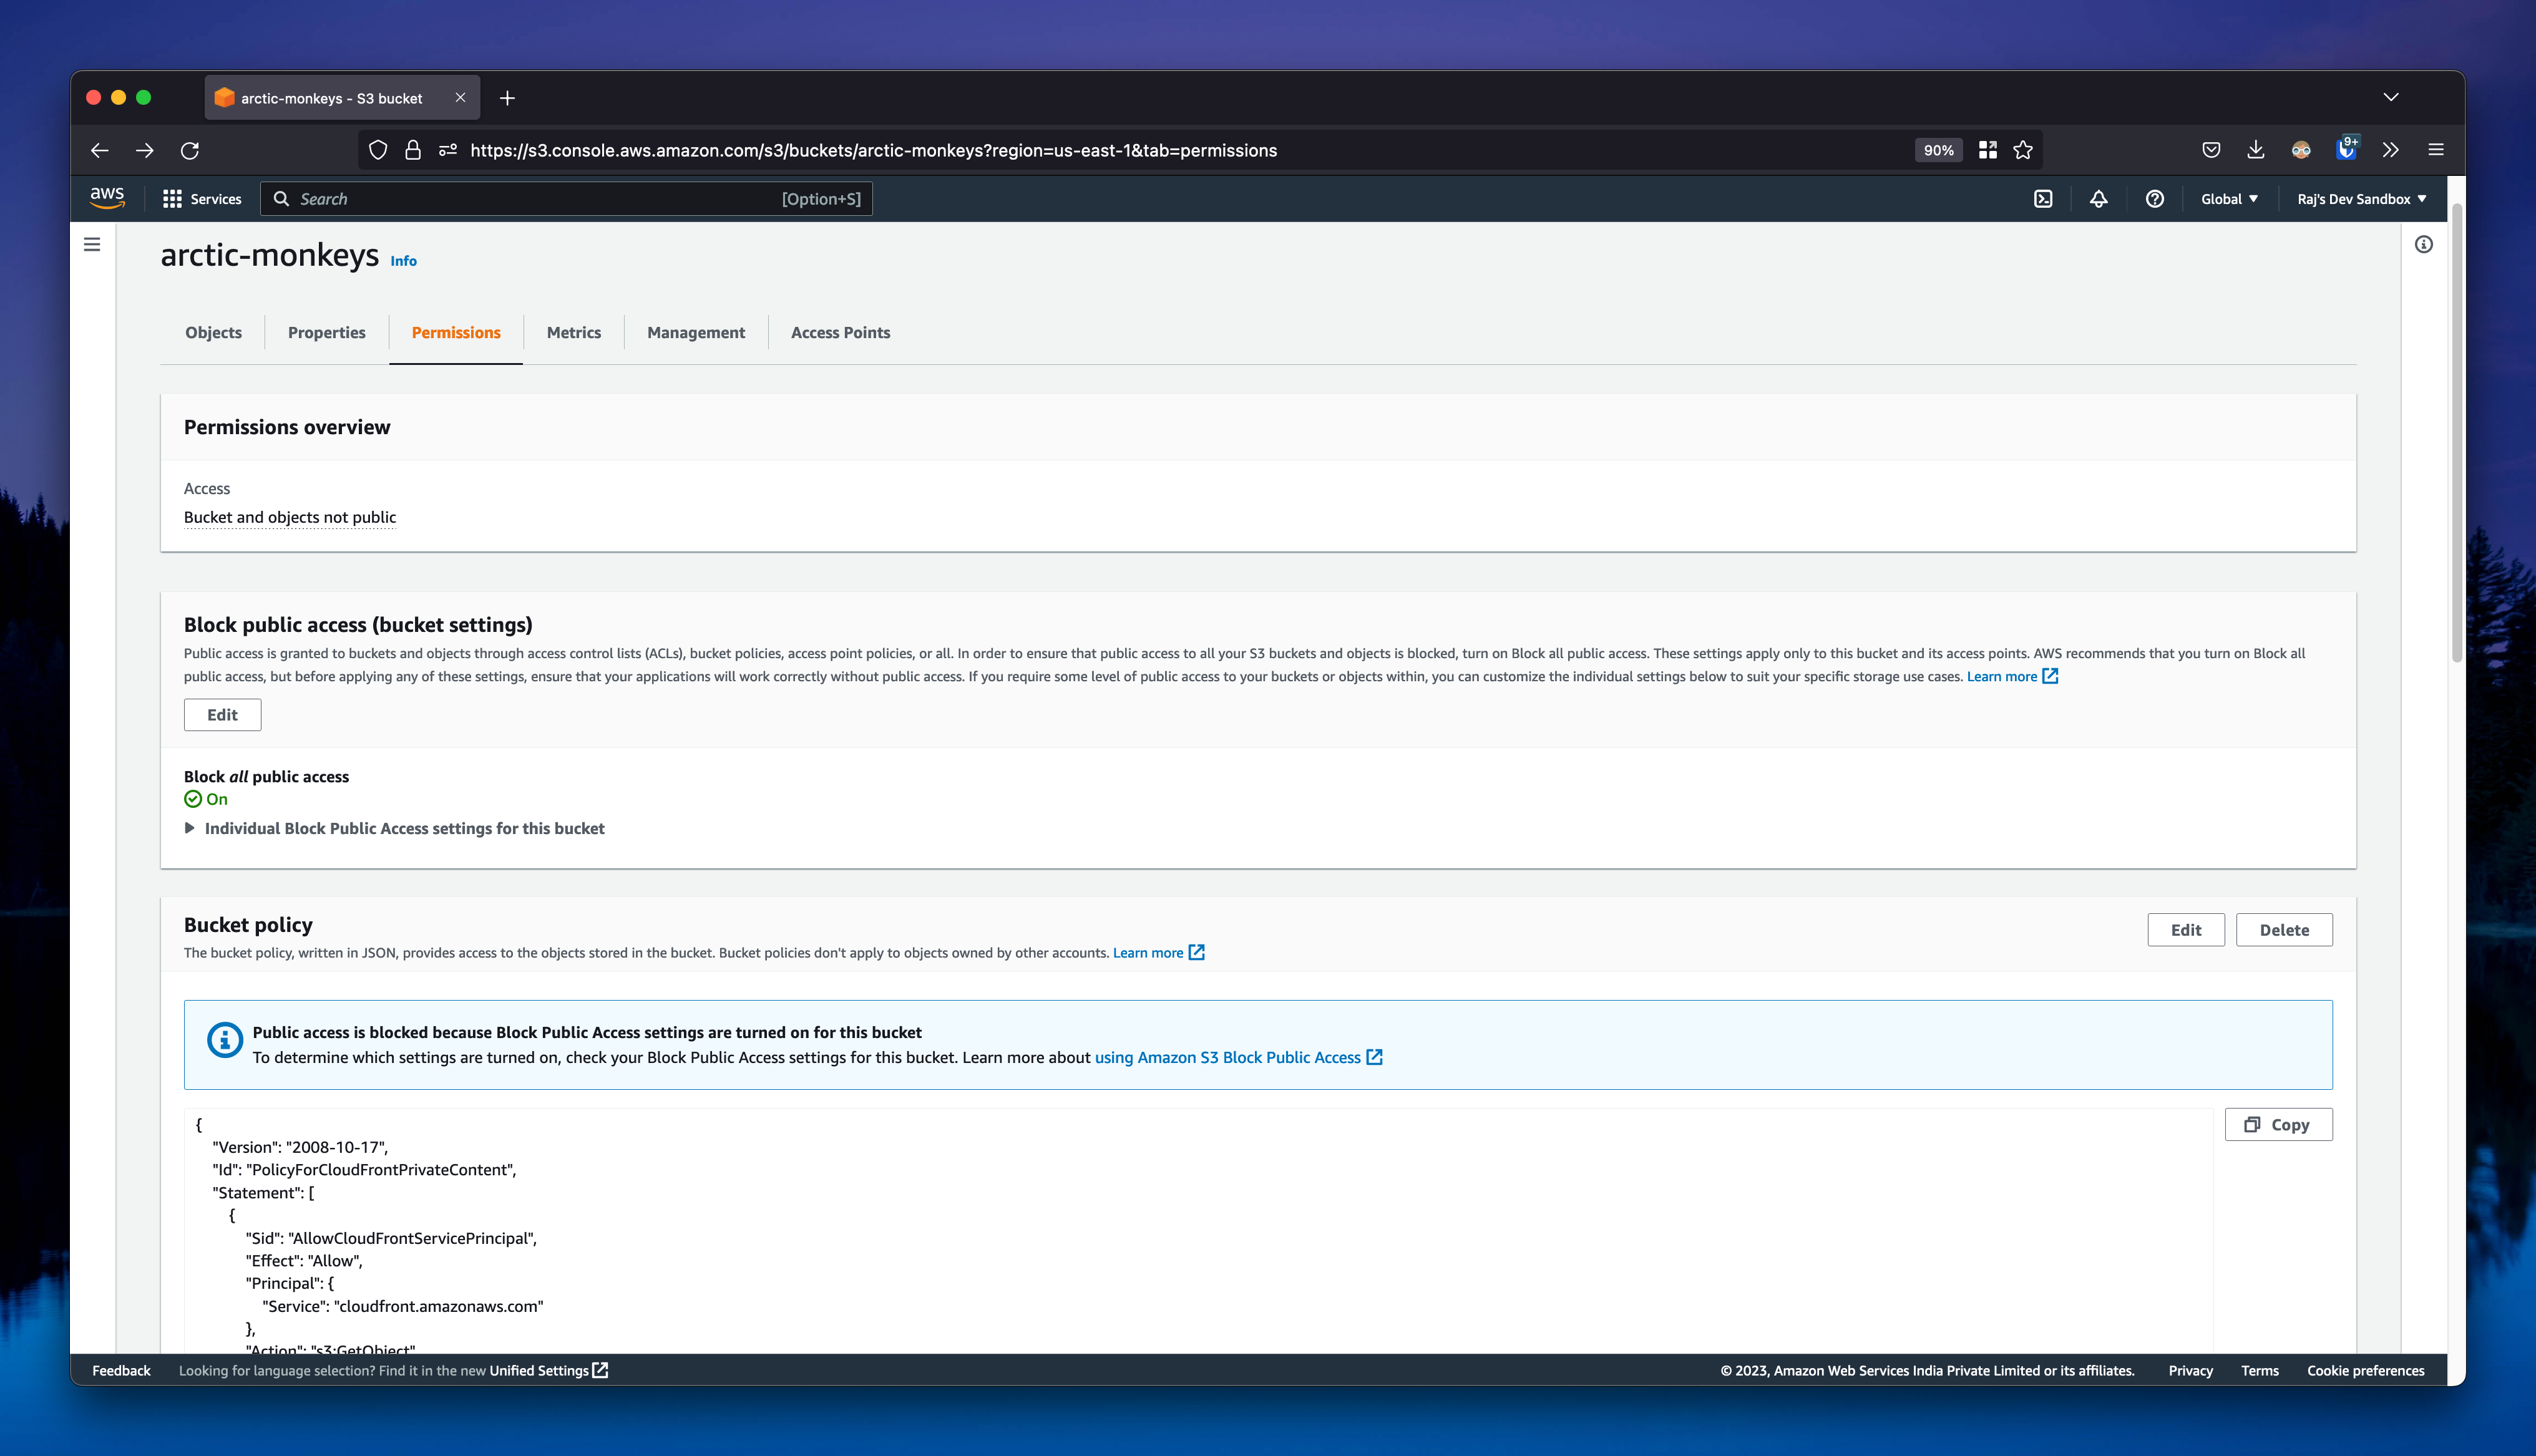
Task: Reload the page in browser
Action: pos(189,150)
